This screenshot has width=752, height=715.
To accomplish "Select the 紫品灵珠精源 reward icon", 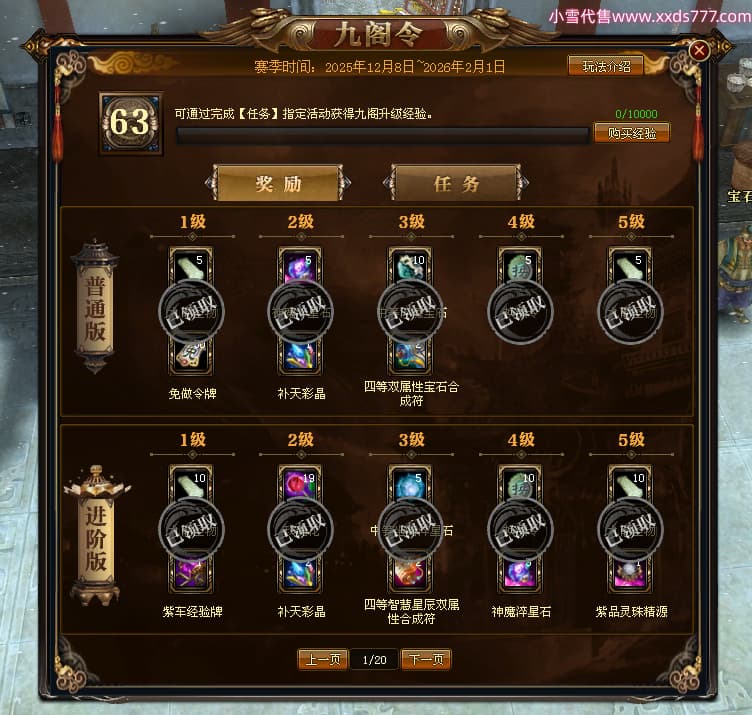I will pos(630,574).
